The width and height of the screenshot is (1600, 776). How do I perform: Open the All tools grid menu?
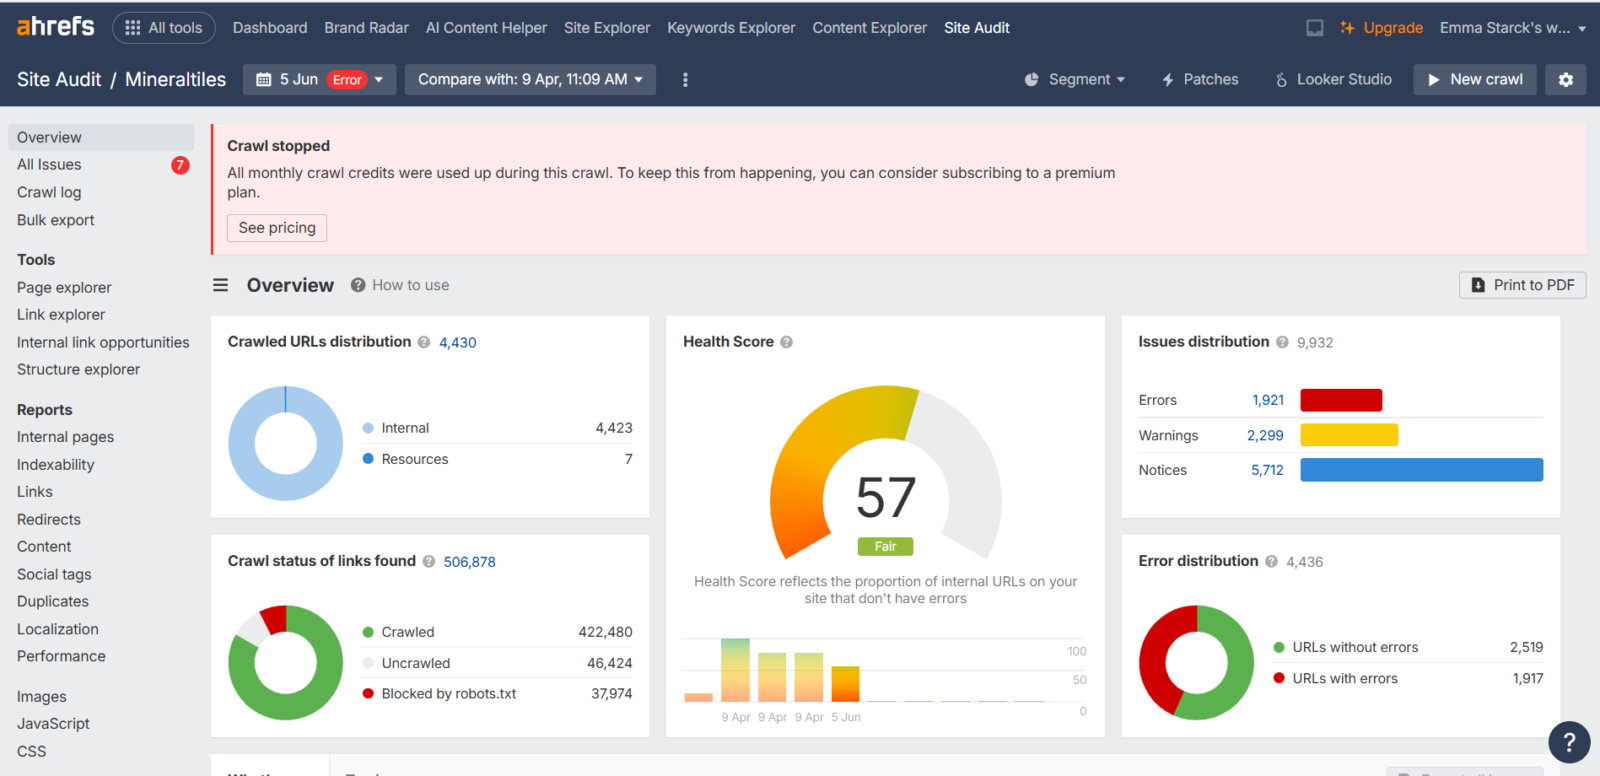(x=164, y=28)
